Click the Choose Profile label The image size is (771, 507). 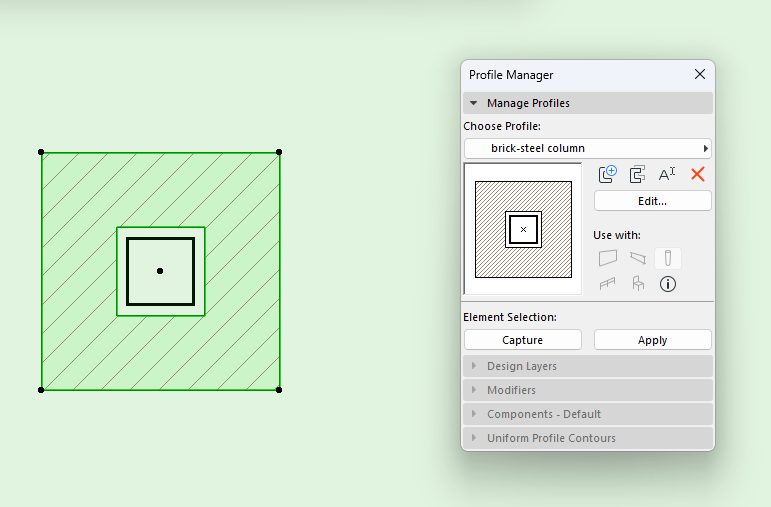(x=502, y=126)
